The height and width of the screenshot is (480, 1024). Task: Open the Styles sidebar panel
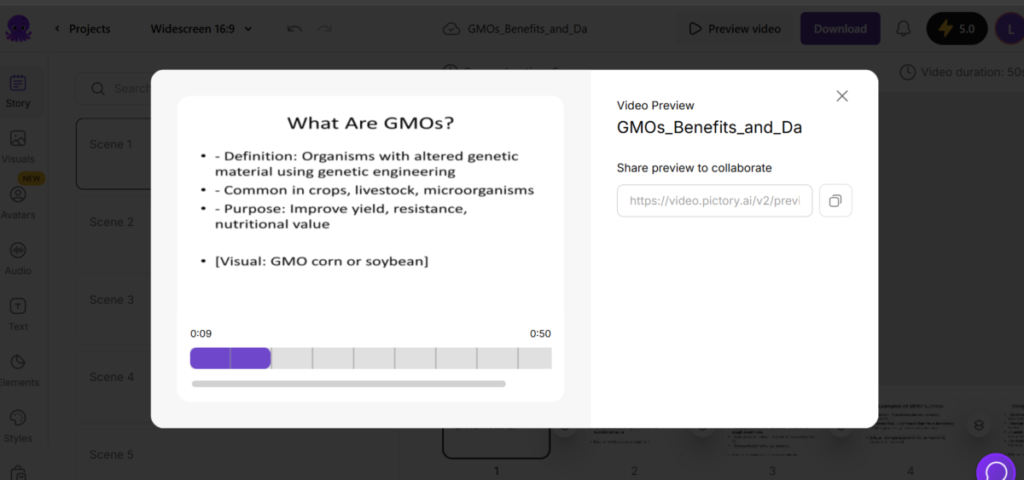click(18, 426)
